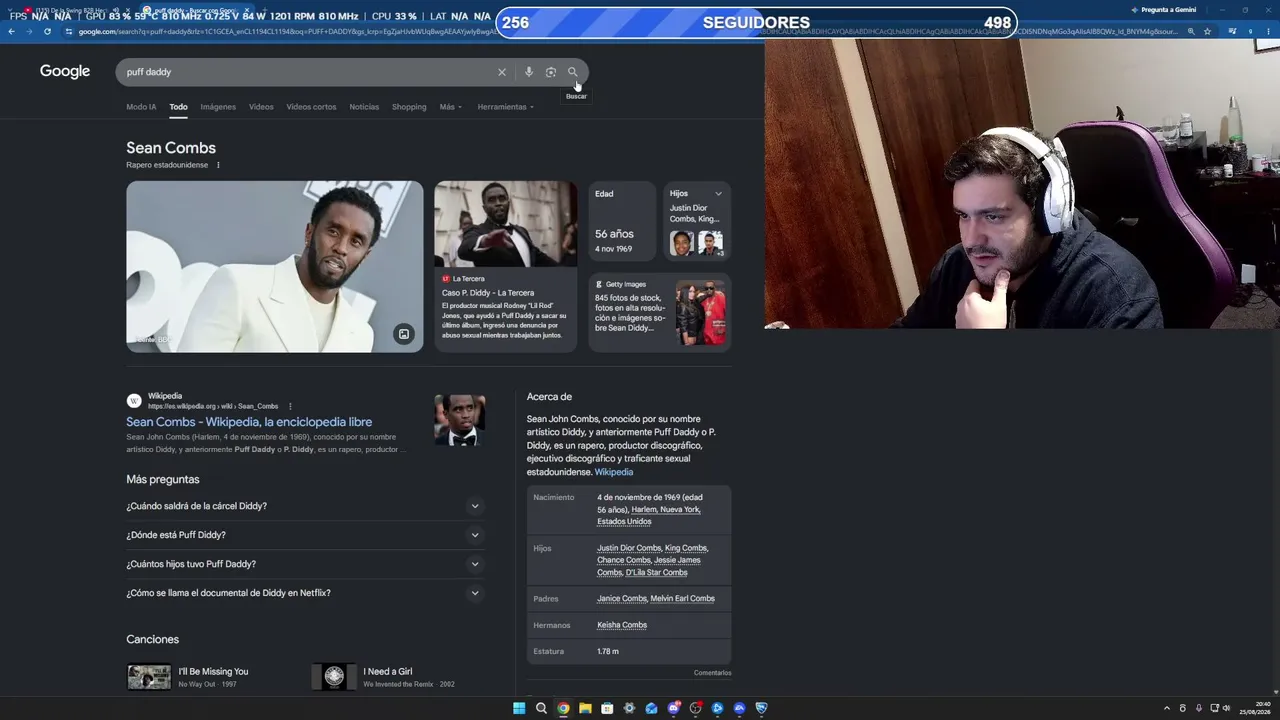
Task: Open OBS Studio from the taskbar
Action: click(x=695, y=708)
